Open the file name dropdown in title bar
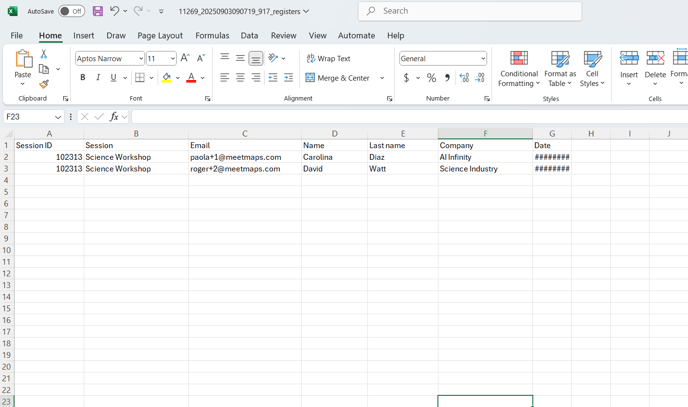This screenshot has width=688, height=407. point(306,11)
